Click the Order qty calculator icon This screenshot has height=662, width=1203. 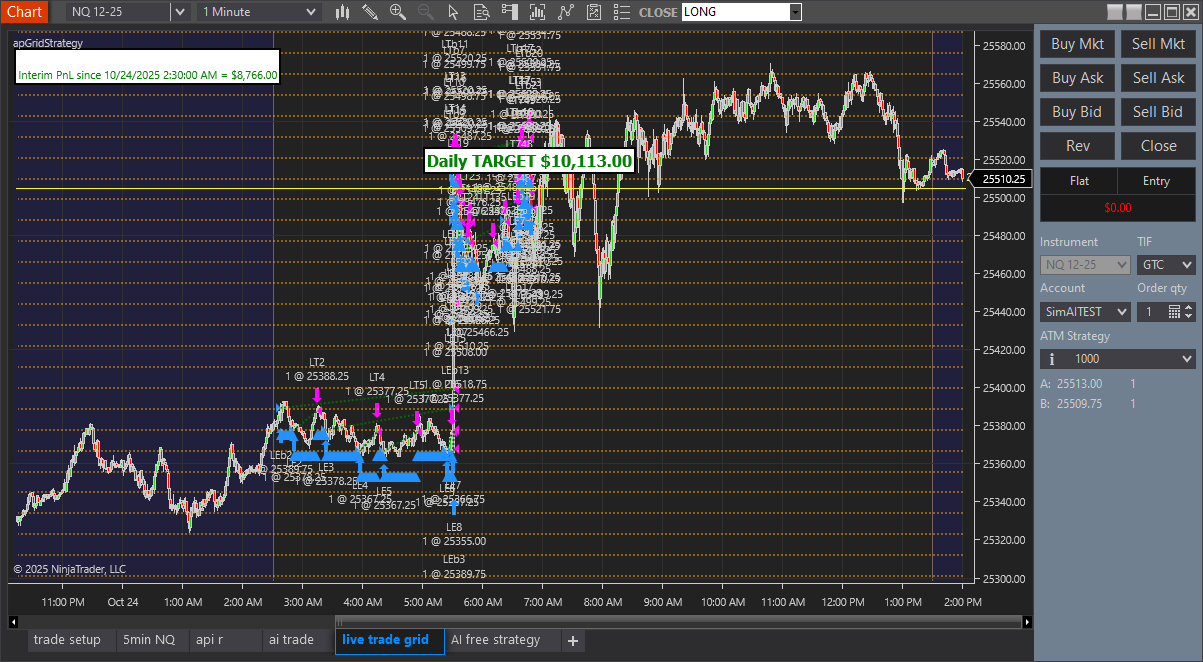(x=1174, y=311)
